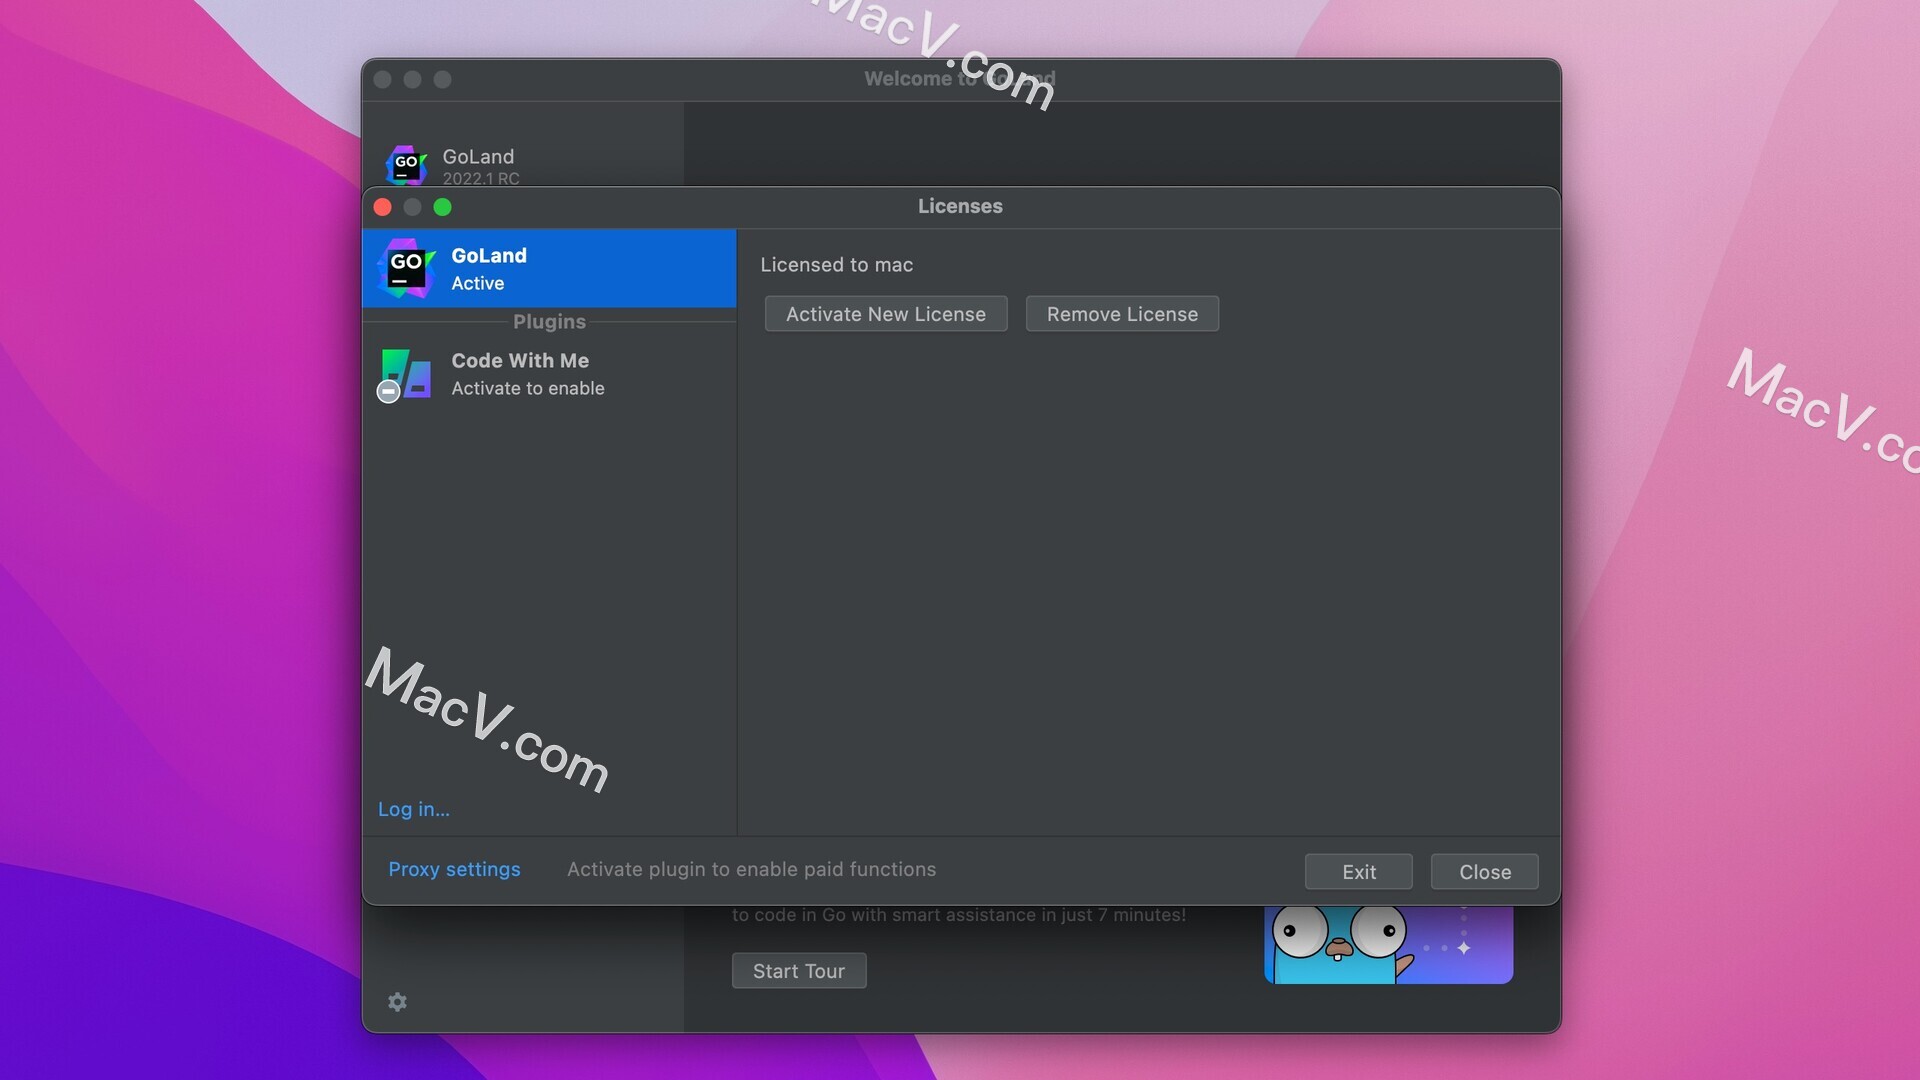The height and width of the screenshot is (1080, 1920).
Task: Click the GoLand settings gear icon
Action: [397, 1002]
